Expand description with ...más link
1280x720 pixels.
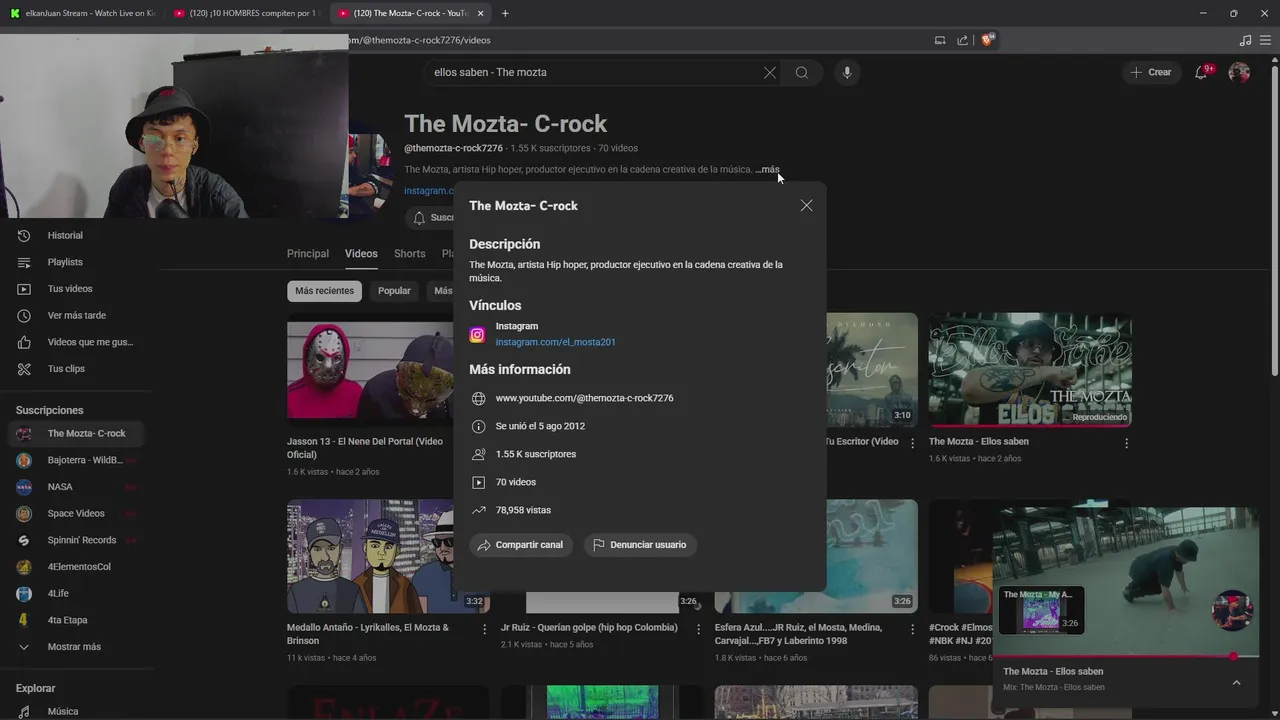click(767, 170)
